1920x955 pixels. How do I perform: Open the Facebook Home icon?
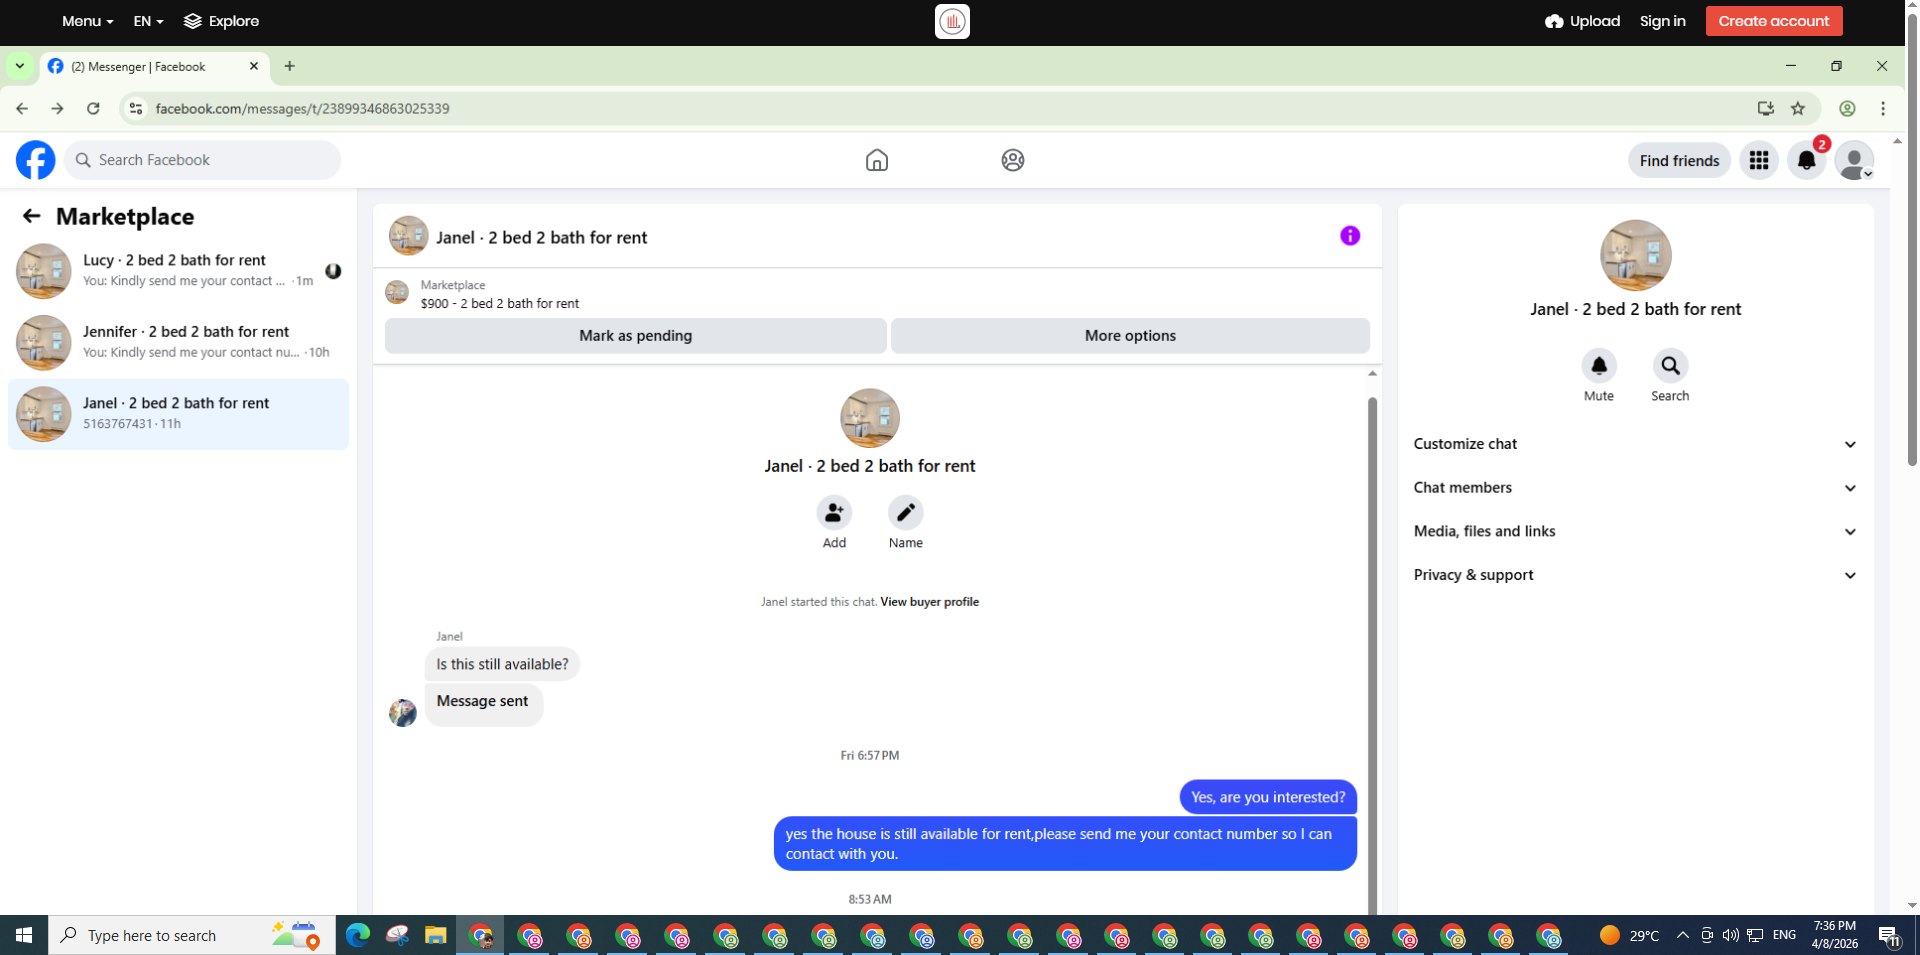pos(877,160)
